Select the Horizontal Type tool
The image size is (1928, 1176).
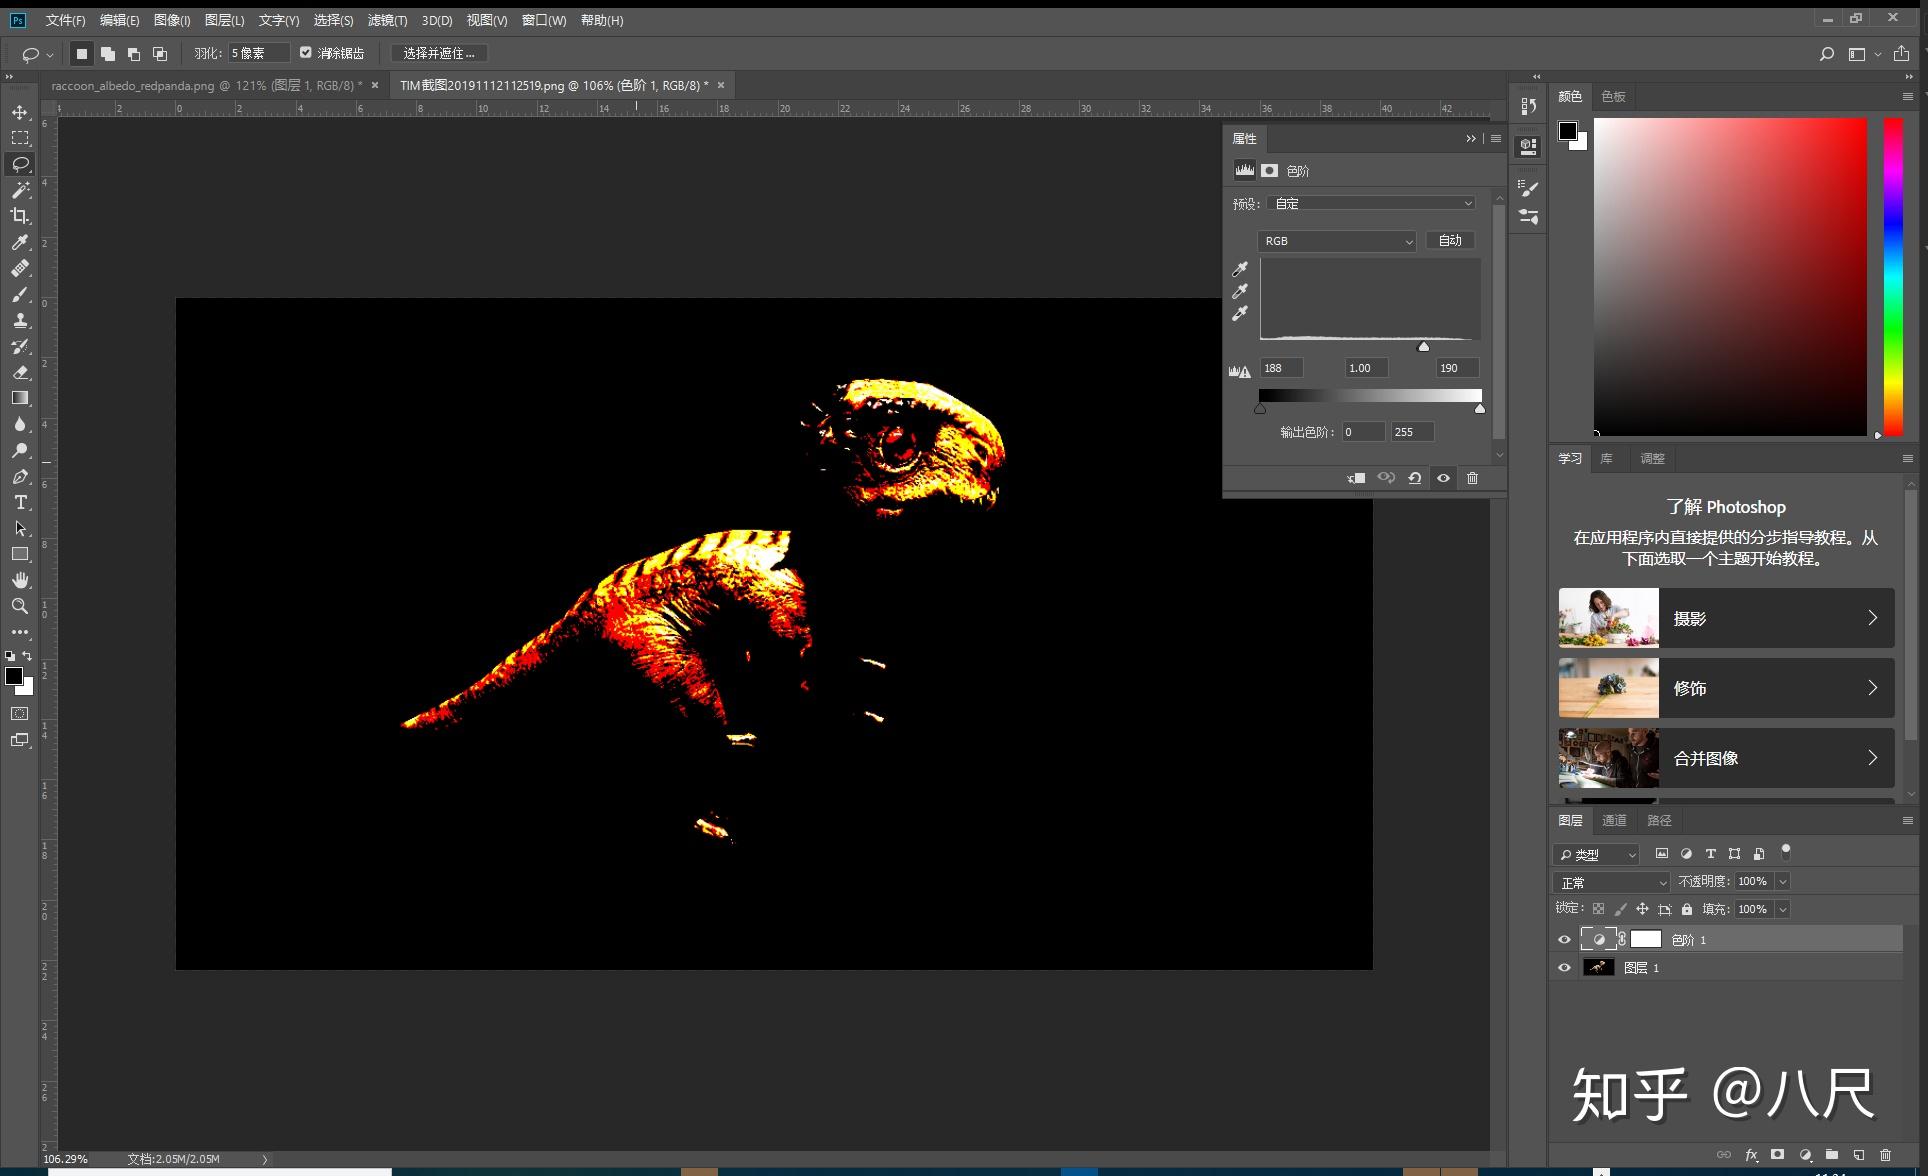[20, 502]
